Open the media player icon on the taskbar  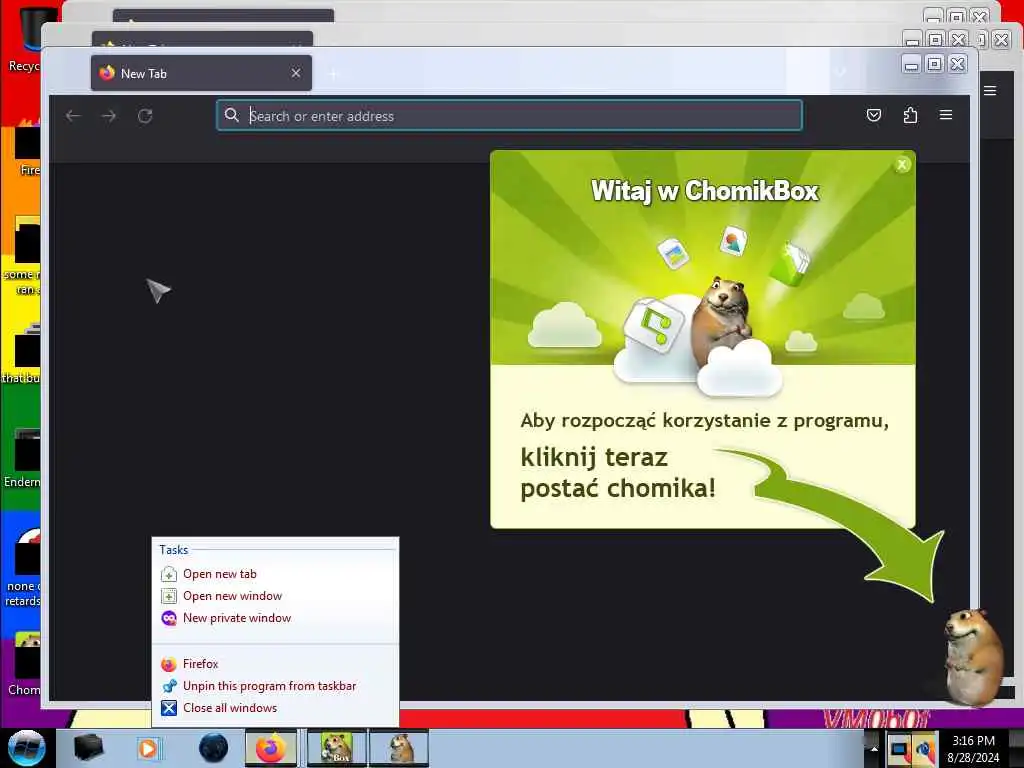(x=148, y=748)
